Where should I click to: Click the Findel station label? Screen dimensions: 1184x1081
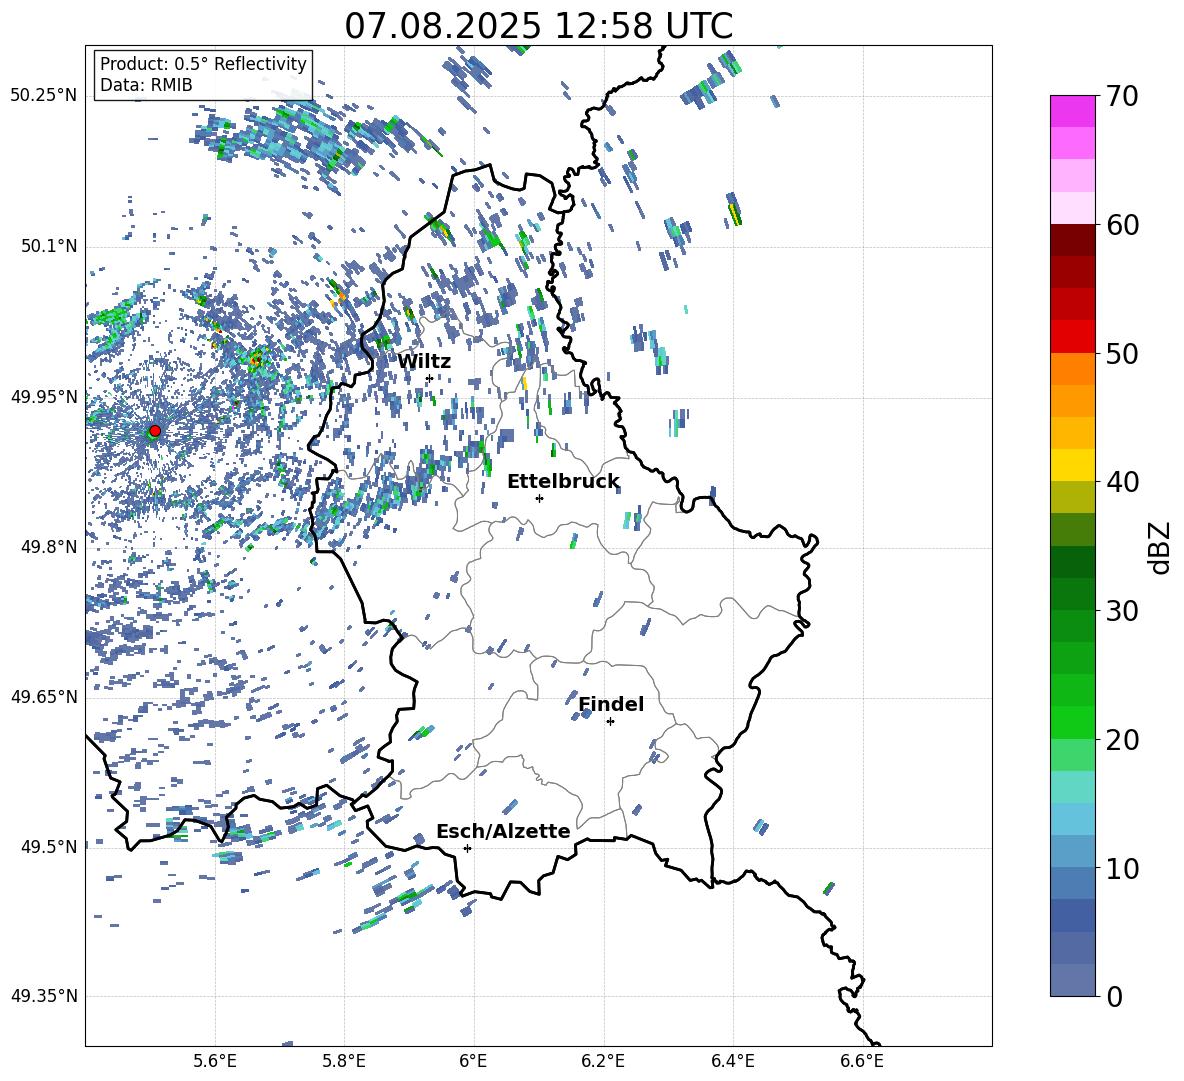tap(611, 704)
